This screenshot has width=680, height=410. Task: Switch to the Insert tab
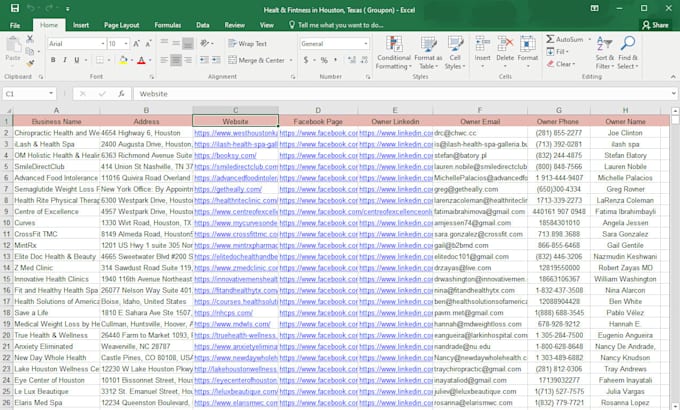tap(81, 25)
